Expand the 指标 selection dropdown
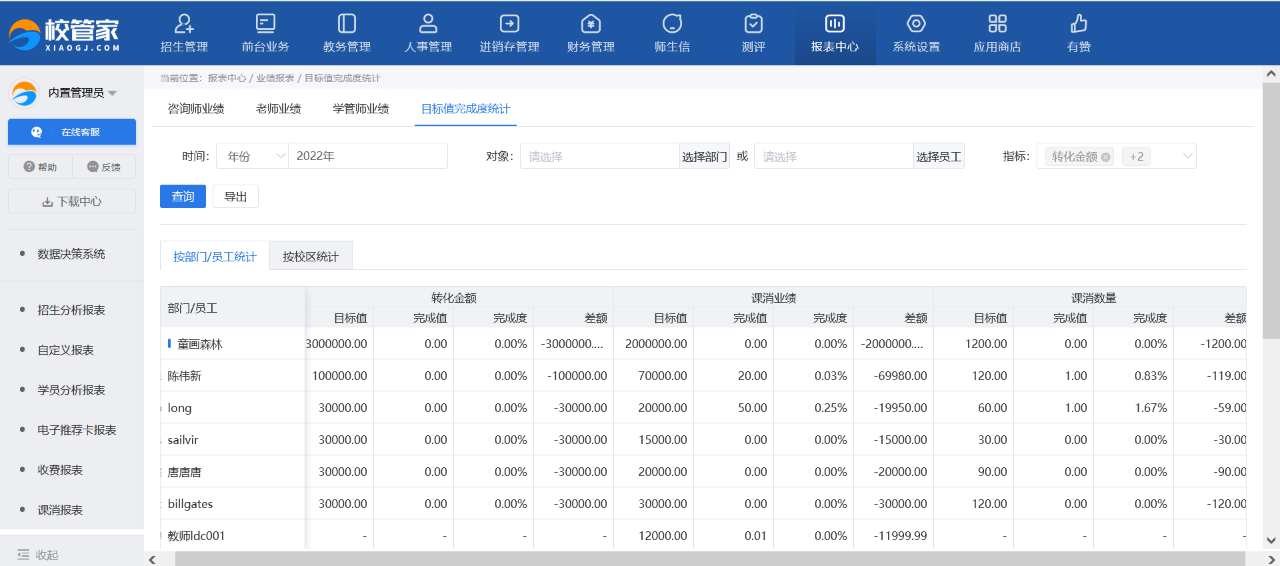 pos(1187,156)
